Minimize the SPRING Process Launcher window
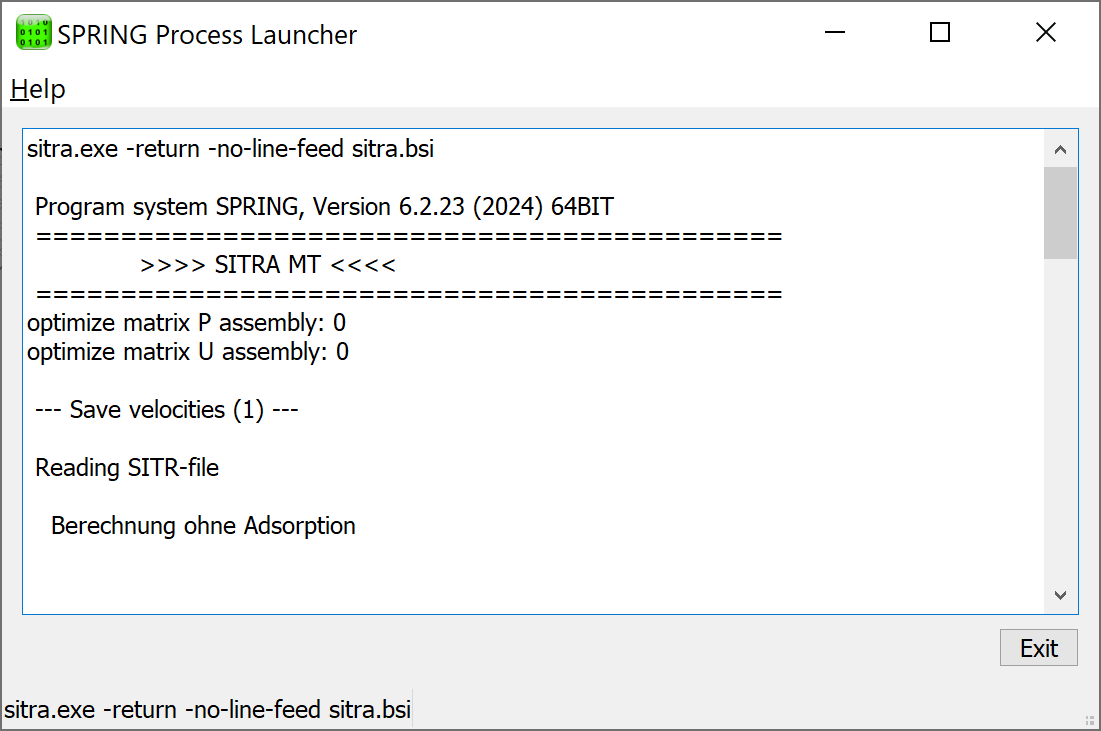This screenshot has width=1101, height=731. (x=834, y=32)
